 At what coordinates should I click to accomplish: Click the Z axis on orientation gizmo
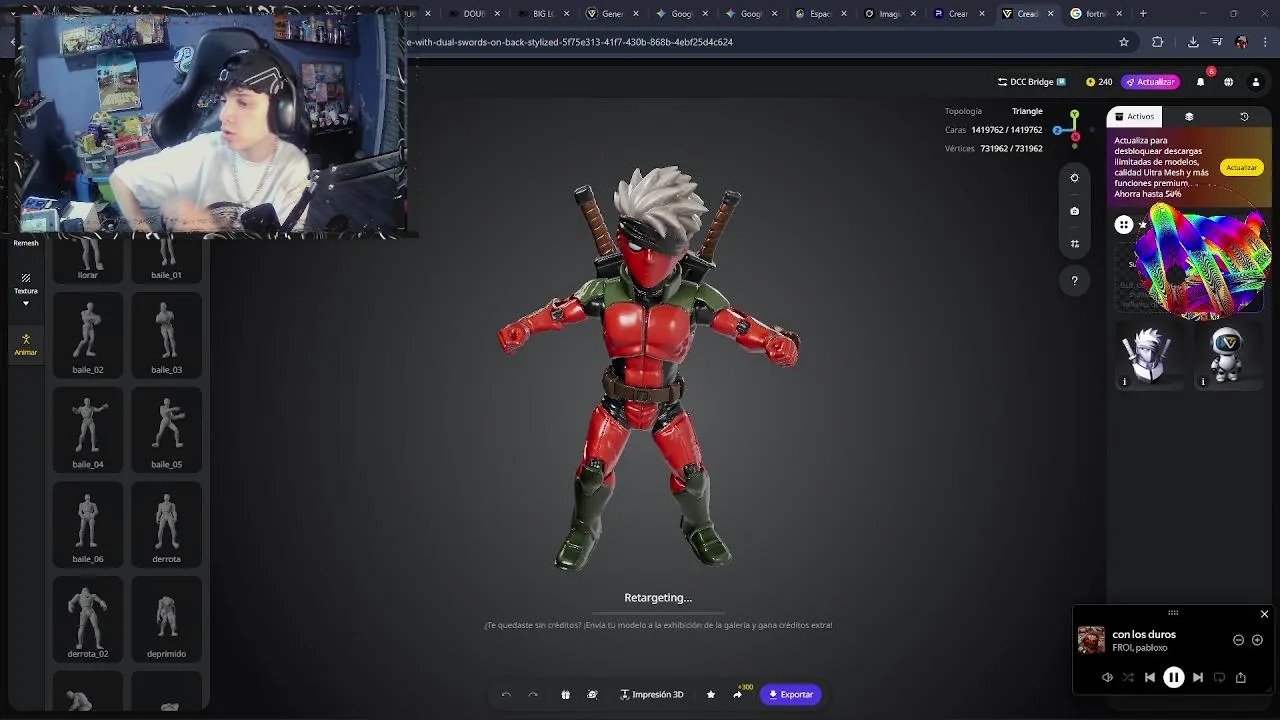tap(1057, 131)
